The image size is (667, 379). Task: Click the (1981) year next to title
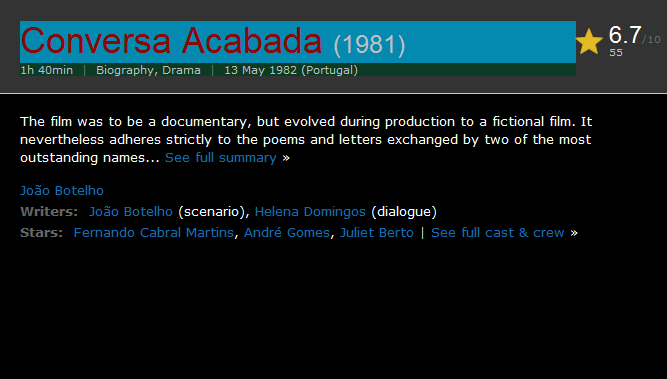[x=369, y=45]
